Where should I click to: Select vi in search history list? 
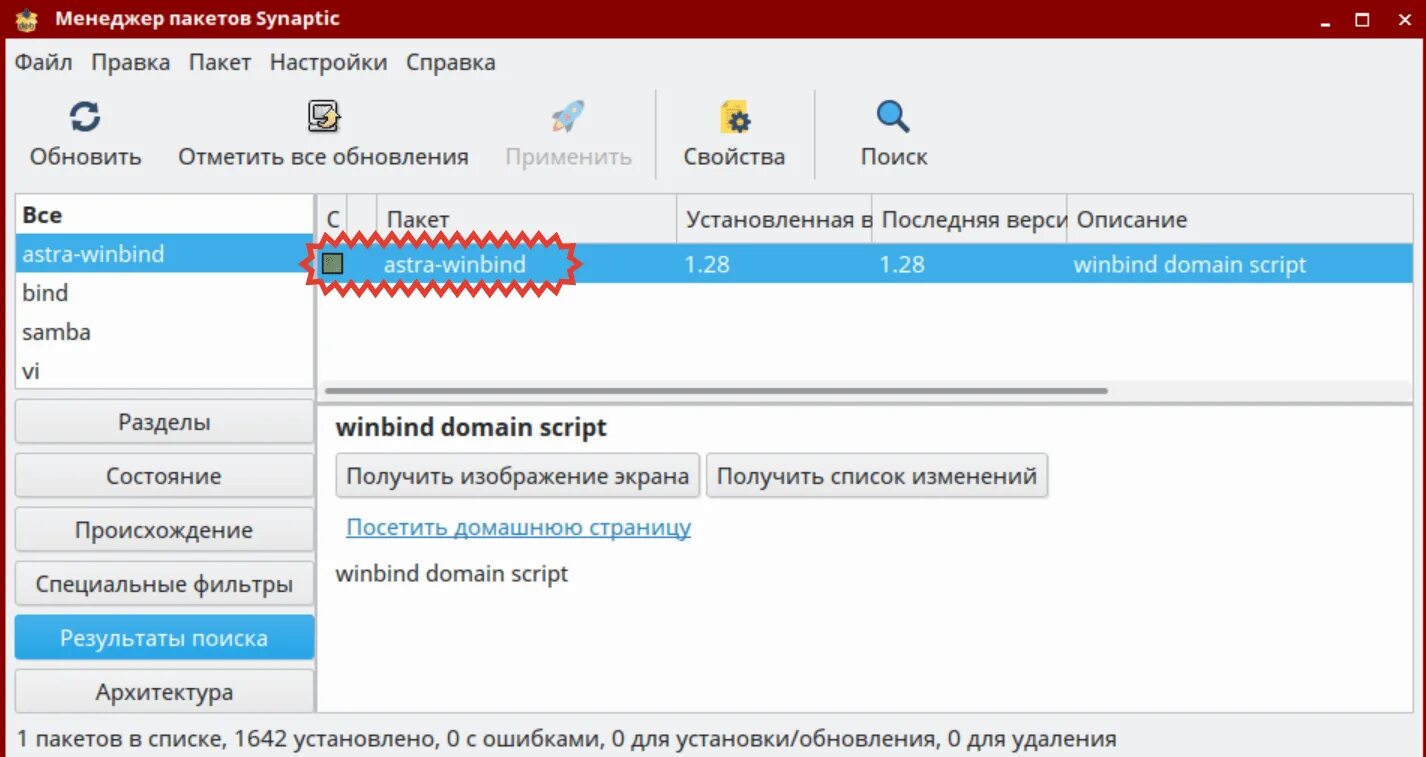coord(164,371)
